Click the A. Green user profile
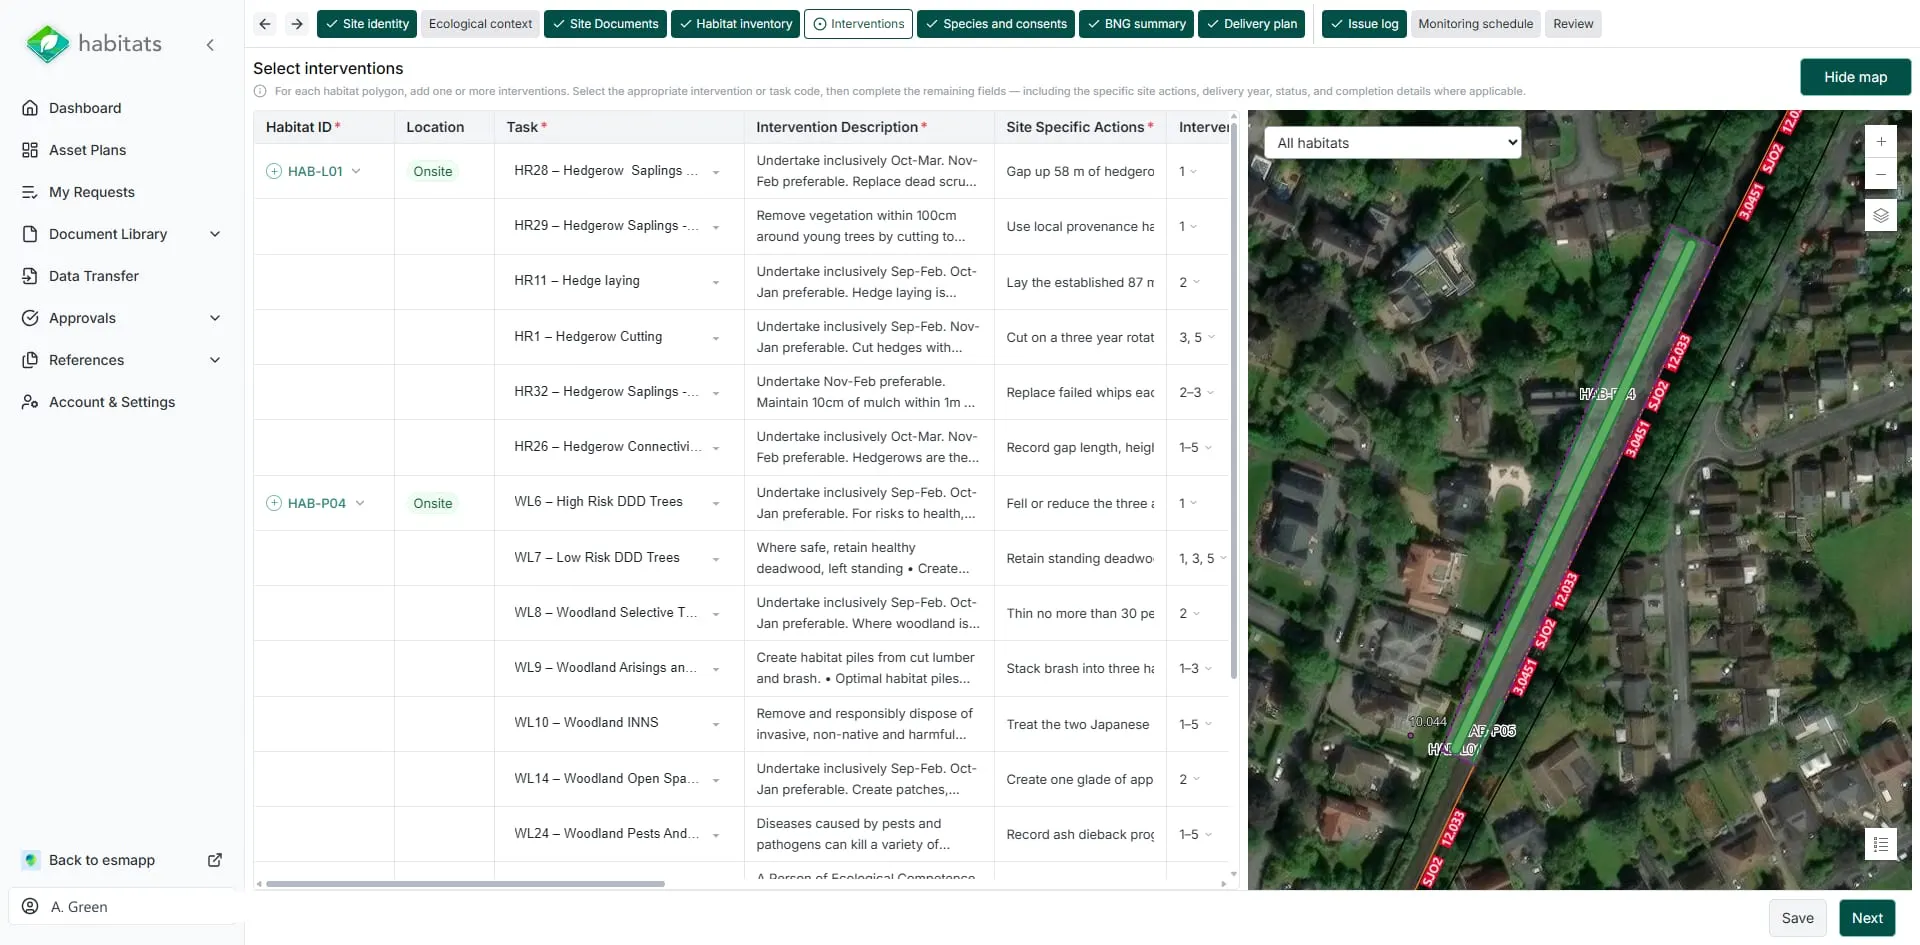Image resolution: width=1920 pixels, height=945 pixels. point(122,907)
